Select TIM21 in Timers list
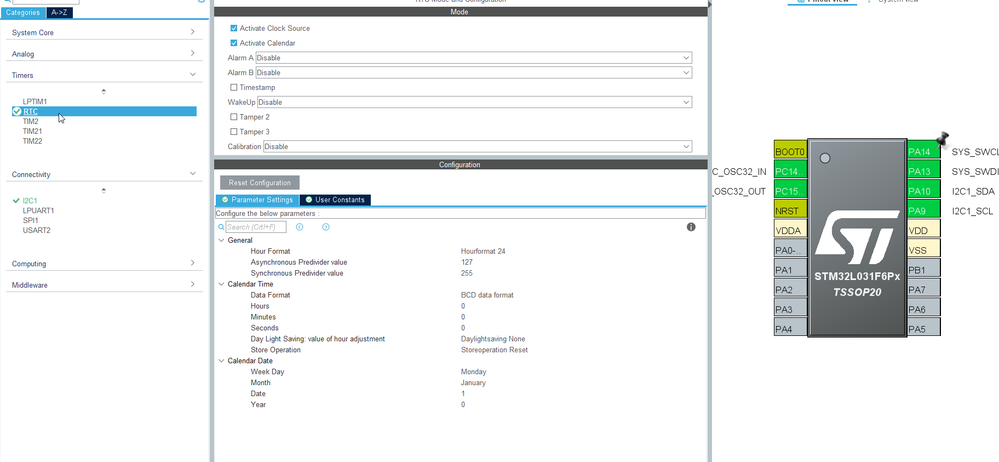Image resolution: width=999 pixels, height=462 pixels. tap(32, 131)
